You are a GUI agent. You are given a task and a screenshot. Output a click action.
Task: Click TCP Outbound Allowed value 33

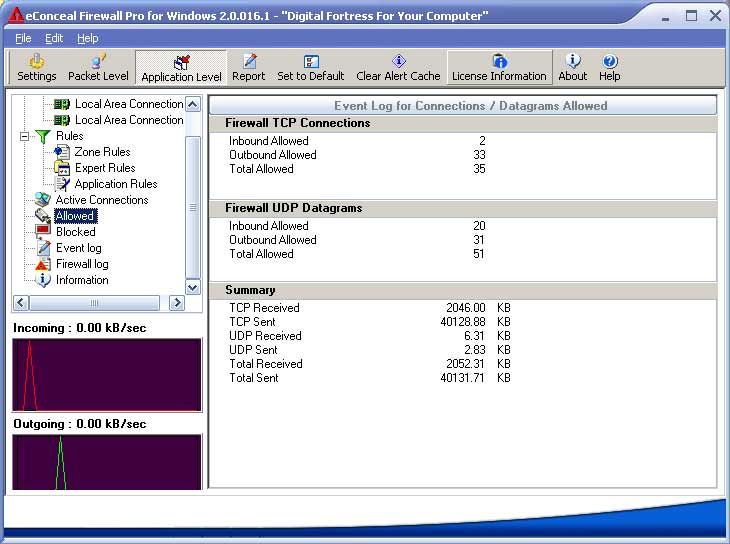pos(479,155)
